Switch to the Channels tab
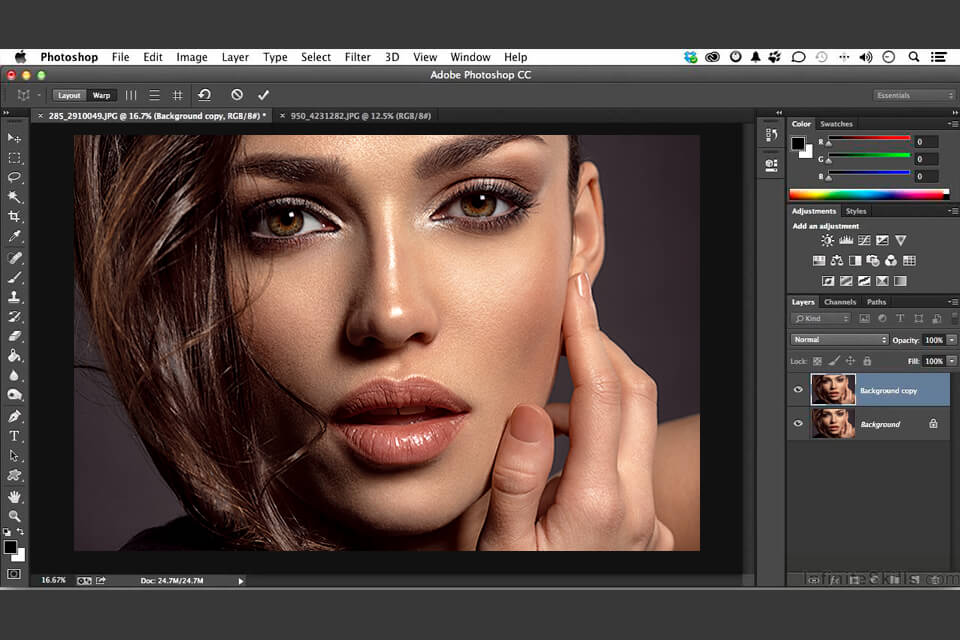The height and width of the screenshot is (640, 960). click(840, 302)
